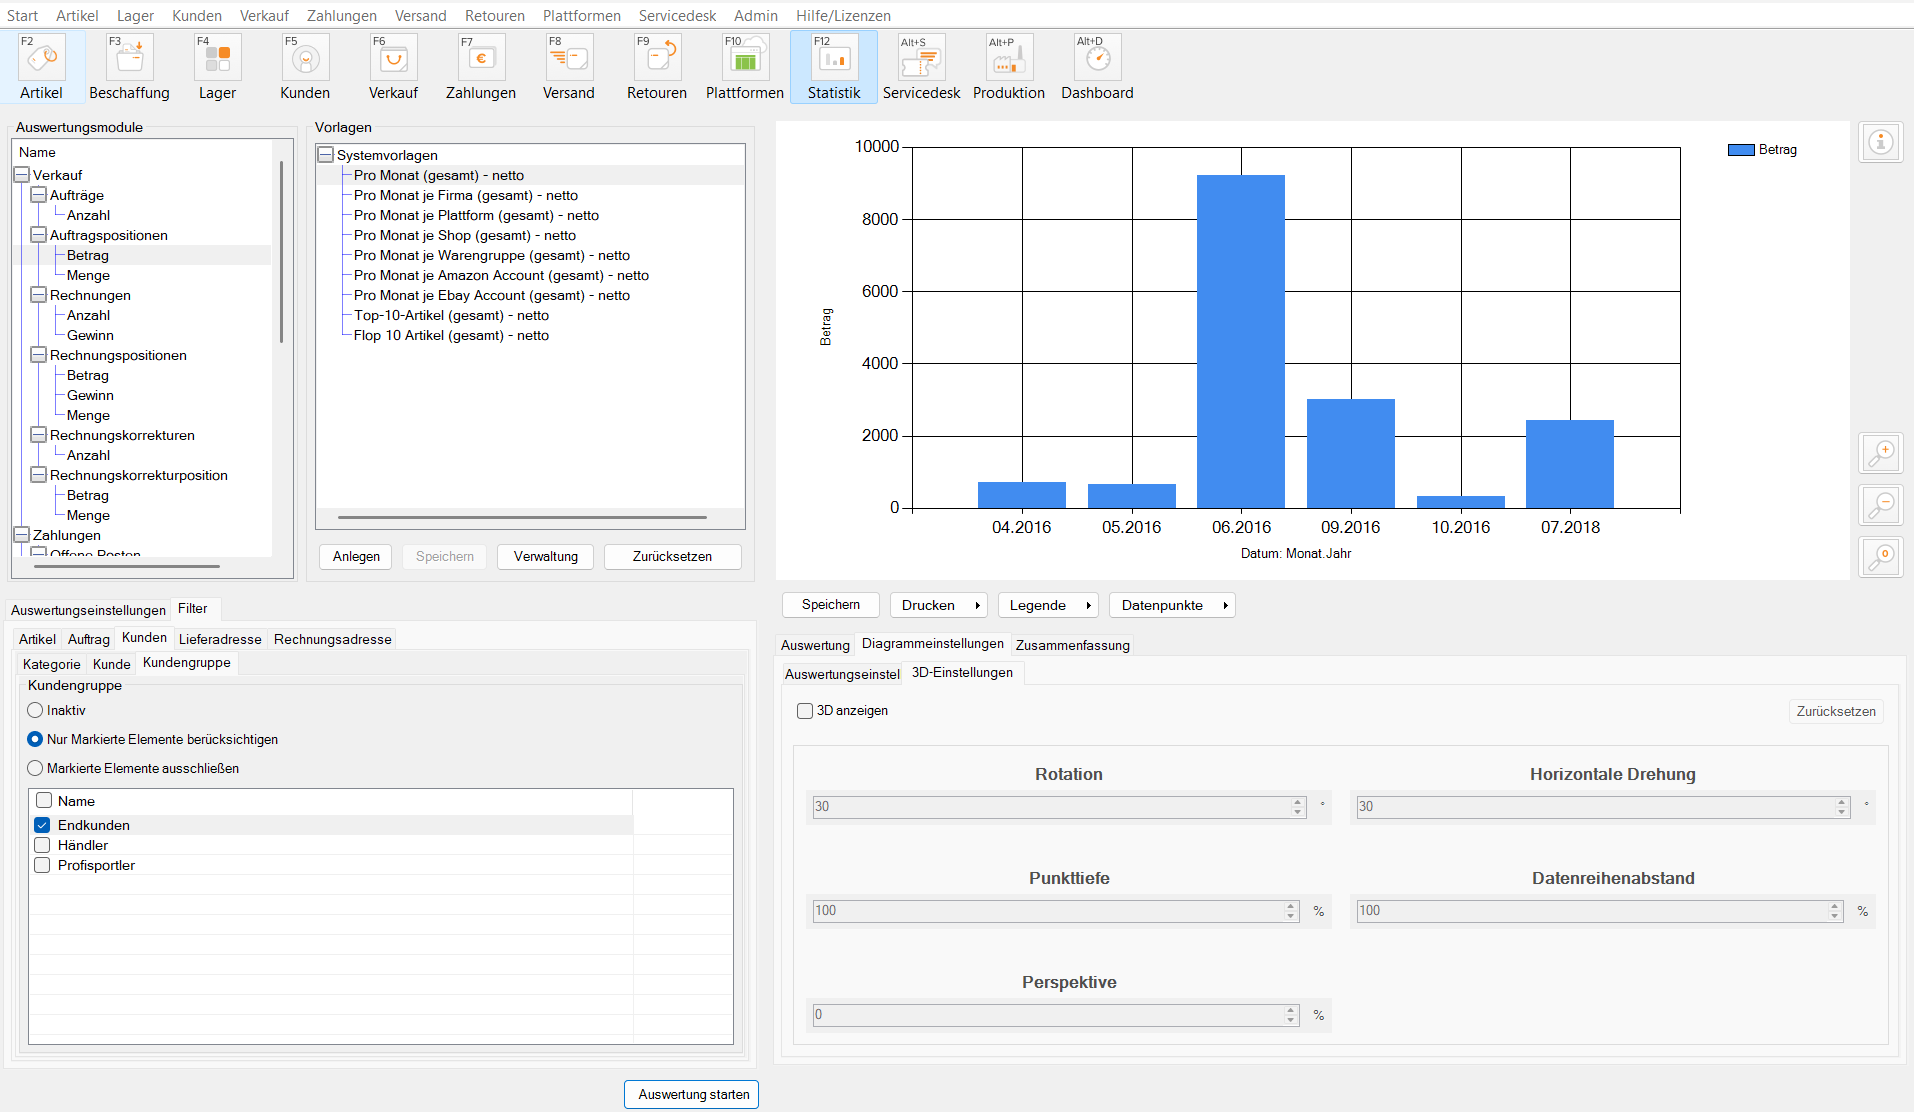Enable the 3D anzeigen checkbox

point(805,711)
